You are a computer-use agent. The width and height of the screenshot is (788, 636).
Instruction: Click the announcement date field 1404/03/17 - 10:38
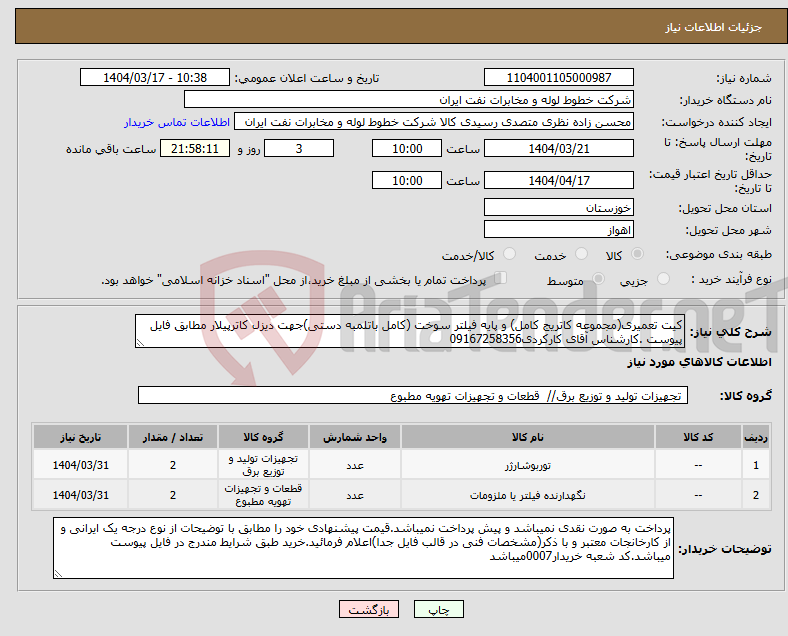point(155,77)
